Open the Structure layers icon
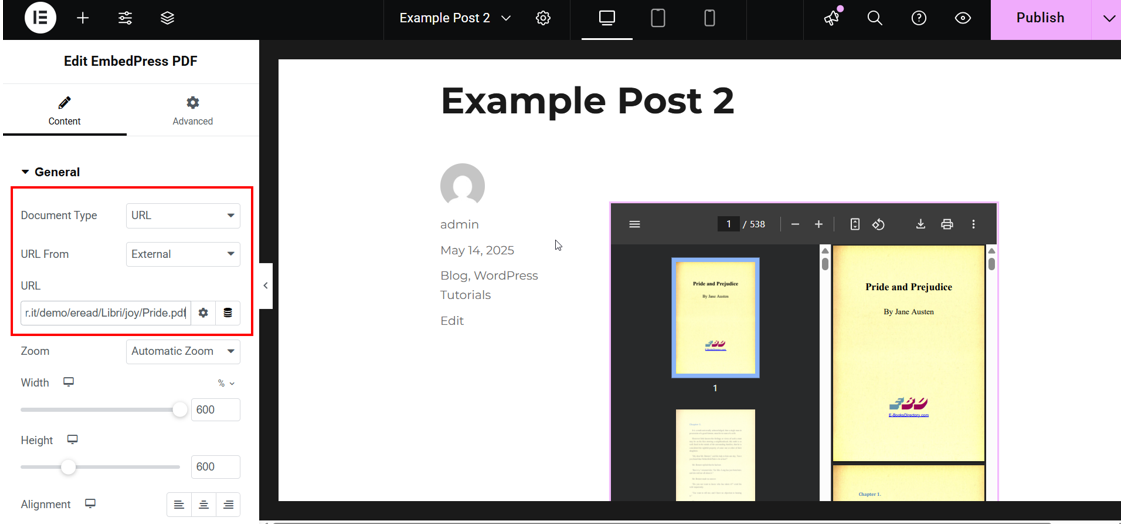Viewport: 1121px width, 527px height. [x=167, y=18]
